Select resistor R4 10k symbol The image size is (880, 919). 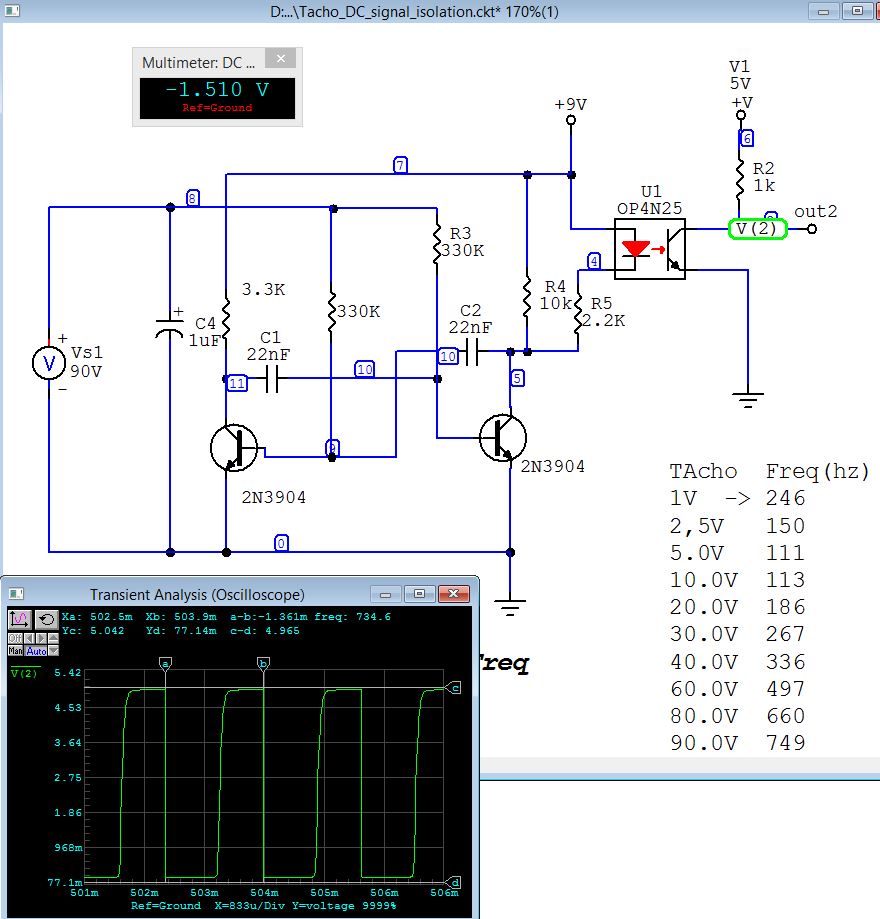click(527, 298)
